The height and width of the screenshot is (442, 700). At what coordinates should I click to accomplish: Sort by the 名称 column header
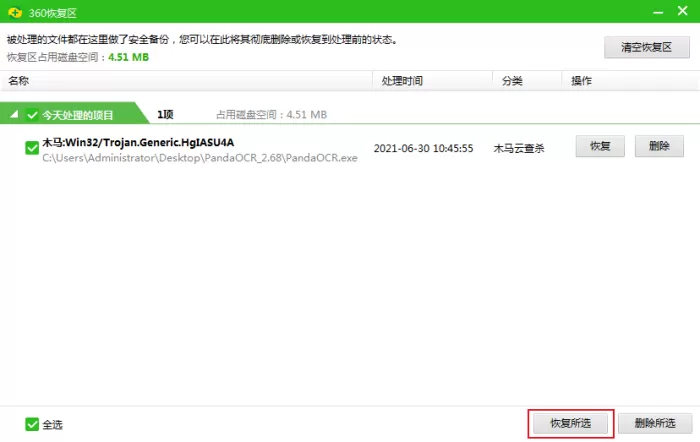pyautogui.click(x=186, y=81)
